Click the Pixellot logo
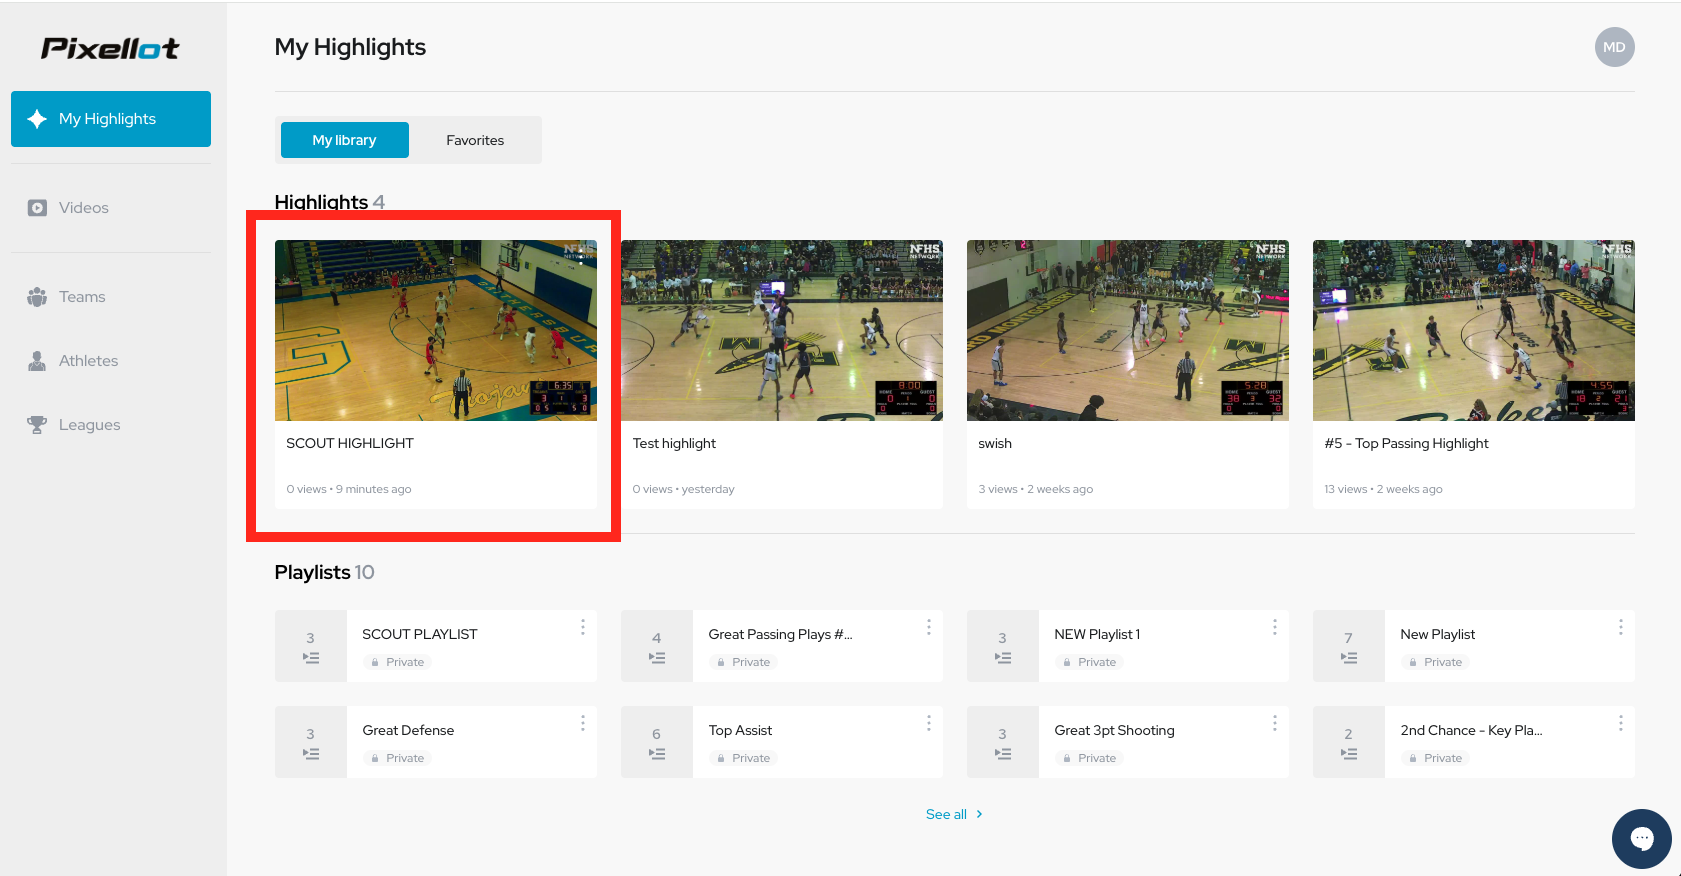The width and height of the screenshot is (1681, 876). click(x=110, y=48)
